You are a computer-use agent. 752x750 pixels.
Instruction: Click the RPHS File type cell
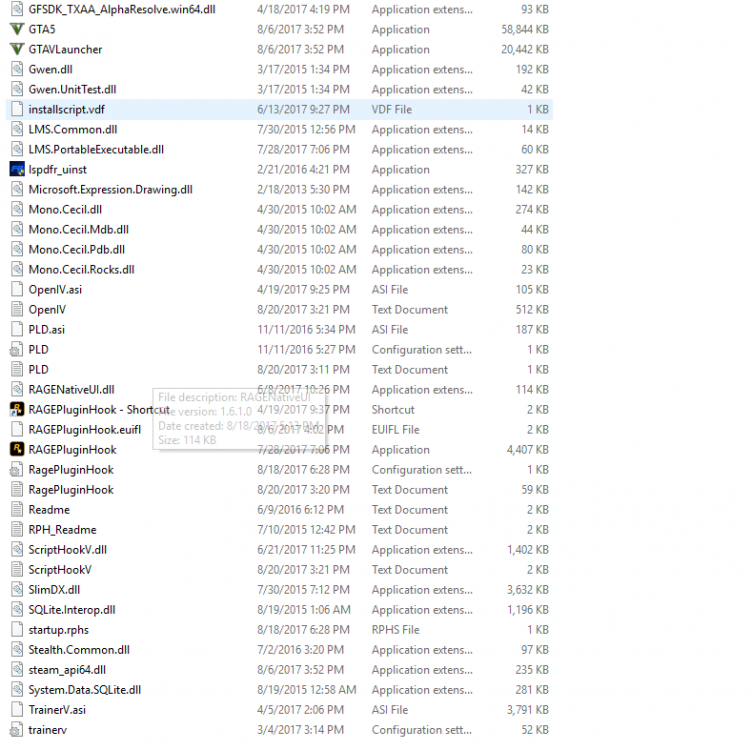click(x=395, y=630)
